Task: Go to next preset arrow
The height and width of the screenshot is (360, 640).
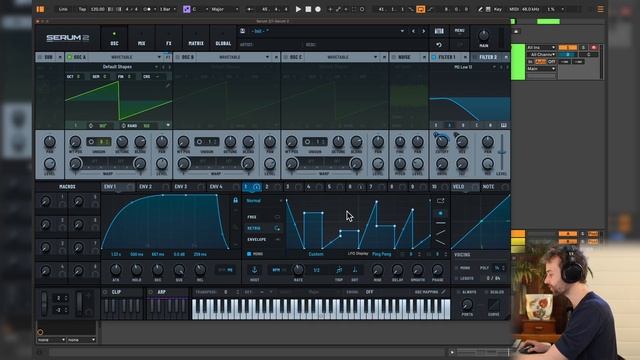Action: coord(423,31)
